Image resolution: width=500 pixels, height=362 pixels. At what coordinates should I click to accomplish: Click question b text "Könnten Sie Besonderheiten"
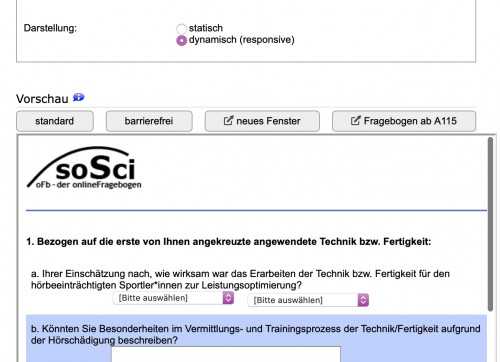coord(106,329)
